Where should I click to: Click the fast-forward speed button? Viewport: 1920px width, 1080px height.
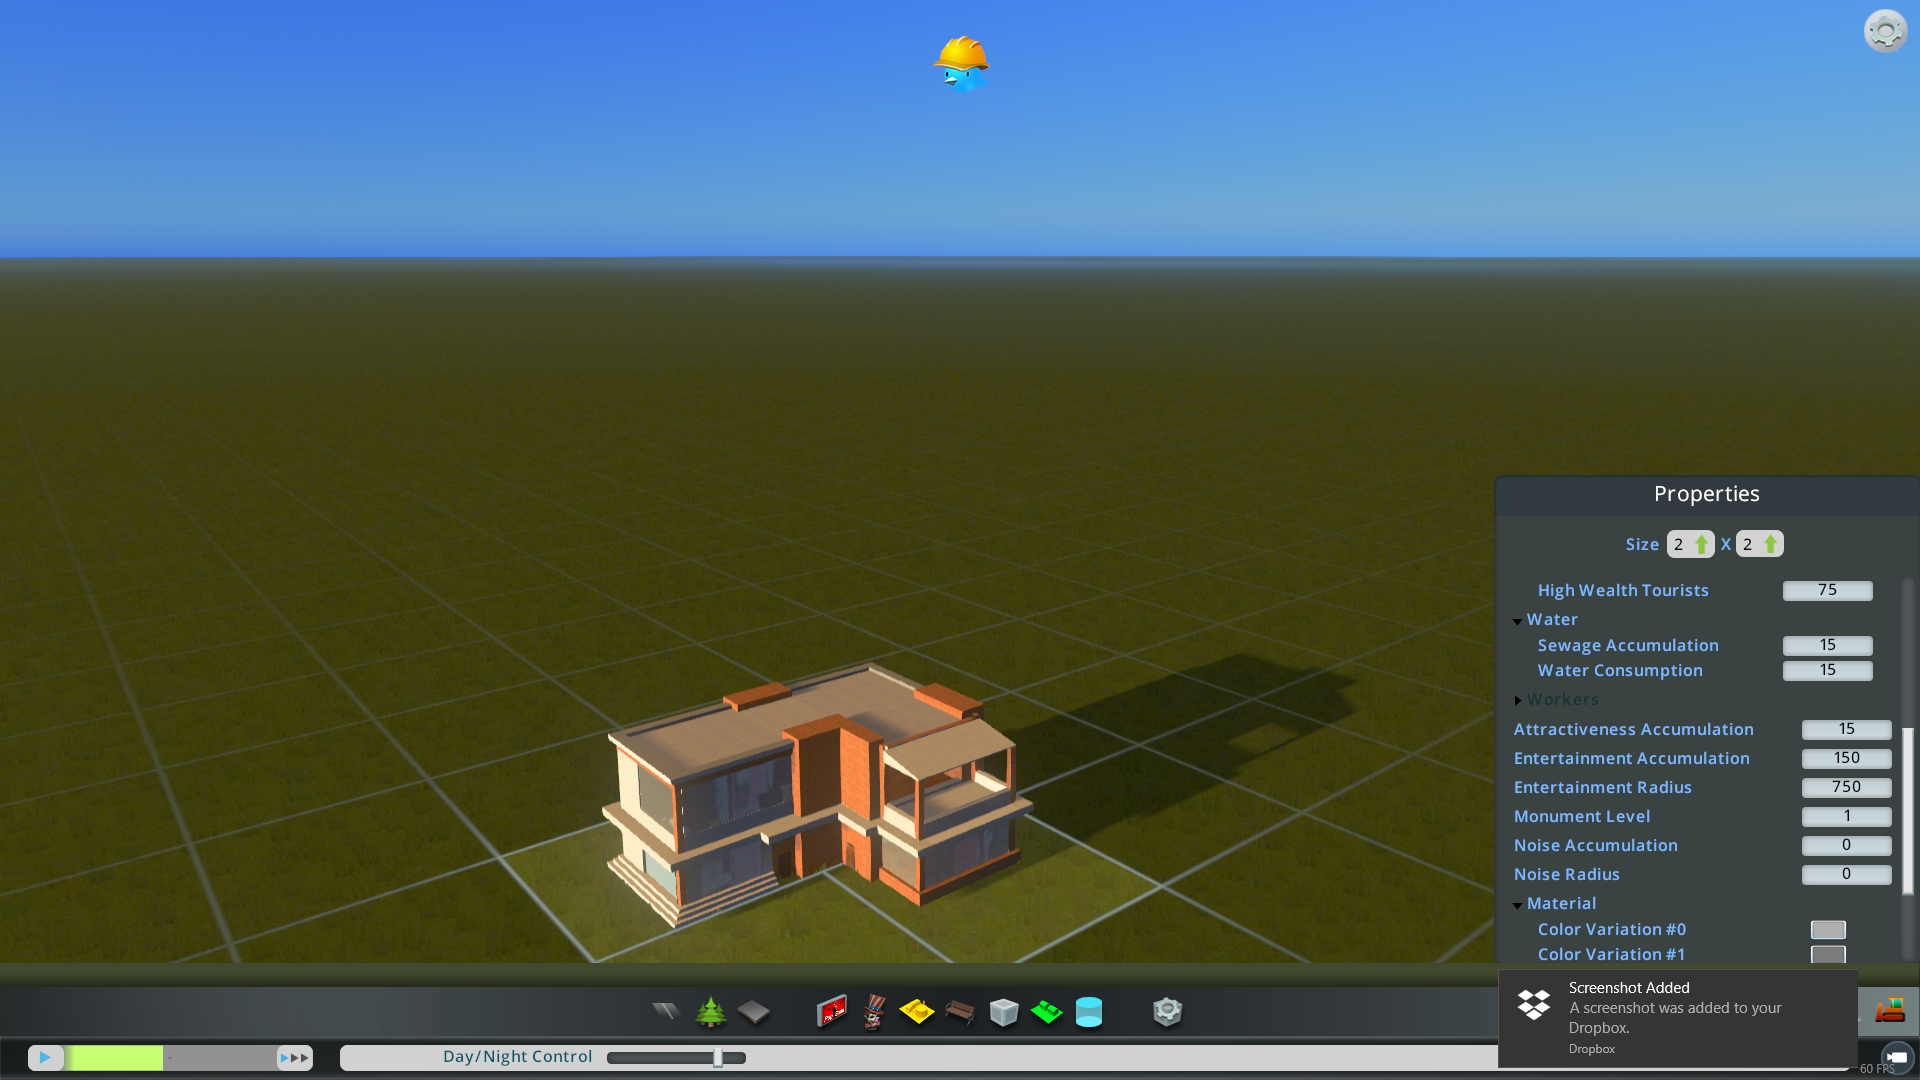[x=295, y=1057]
